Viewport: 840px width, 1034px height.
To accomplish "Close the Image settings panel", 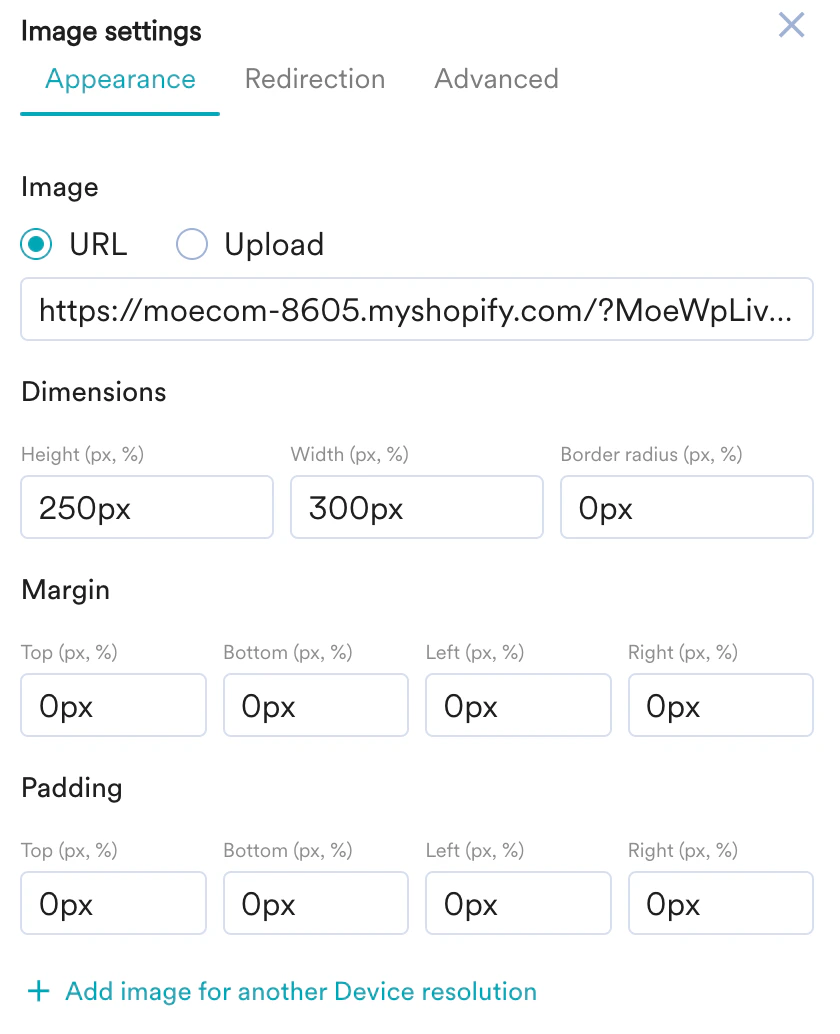I will [x=791, y=25].
